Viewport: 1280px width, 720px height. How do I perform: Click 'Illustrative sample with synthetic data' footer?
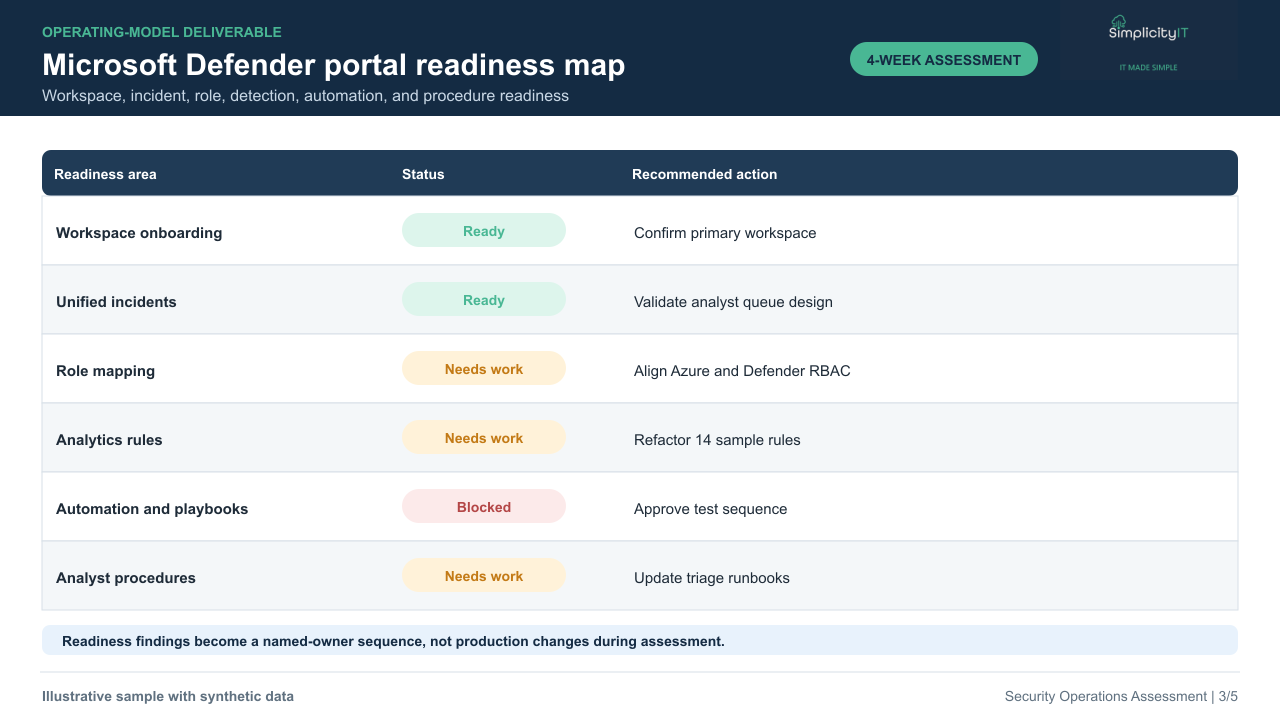pyautogui.click(x=168, y=696)
